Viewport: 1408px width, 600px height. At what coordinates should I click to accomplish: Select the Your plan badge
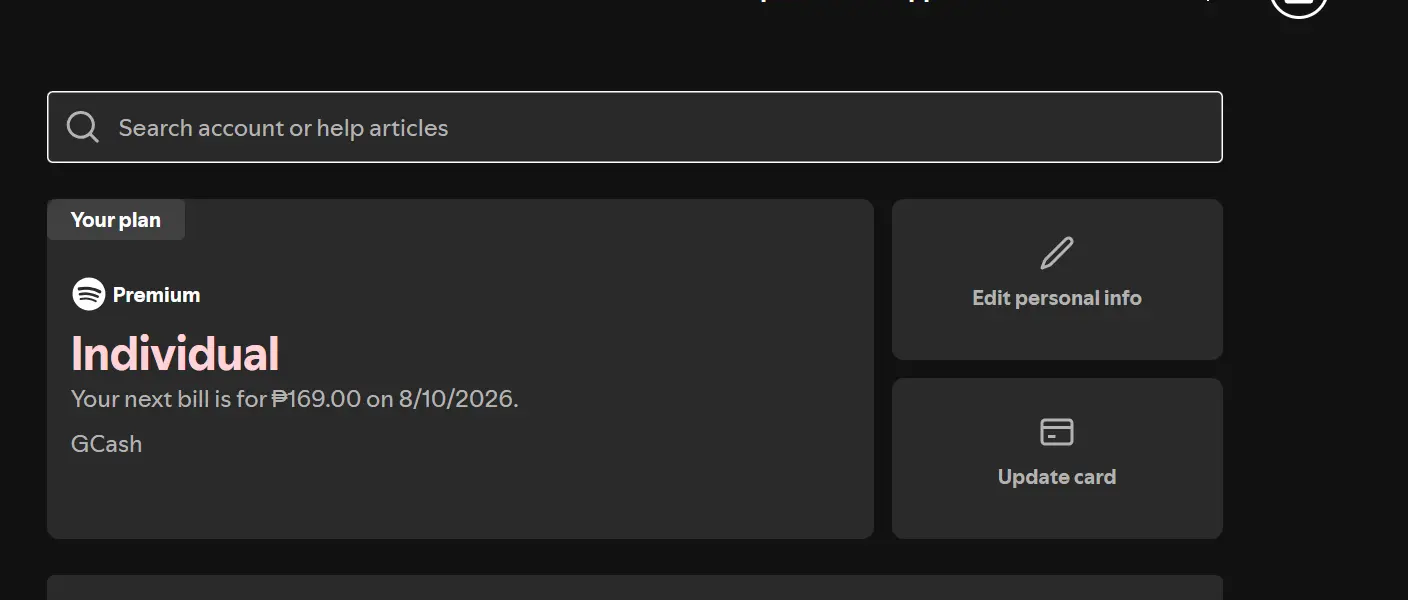(116, 220)
